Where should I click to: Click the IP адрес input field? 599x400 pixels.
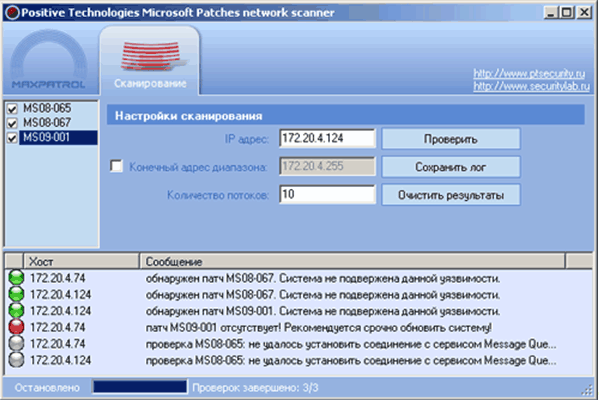pyautogui.click(x=327, y=138)
